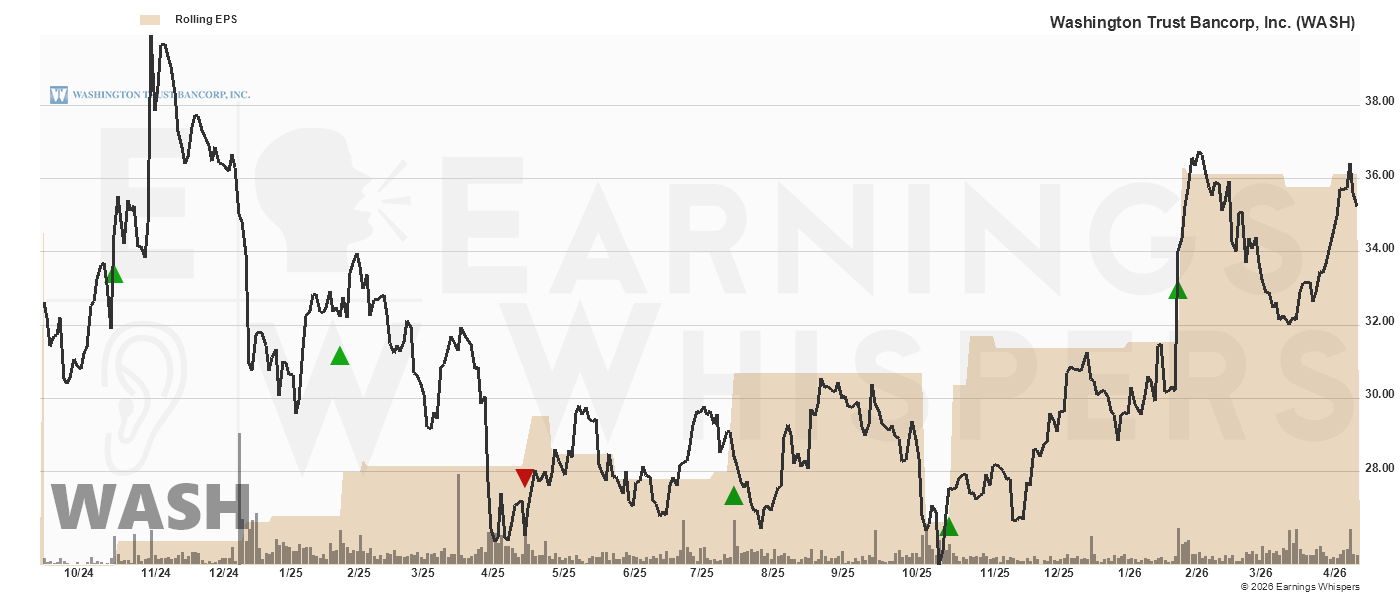1400x600 pixels.
Task: Click the 'Rolling EPS' legend label
Action: click(206, 19)
